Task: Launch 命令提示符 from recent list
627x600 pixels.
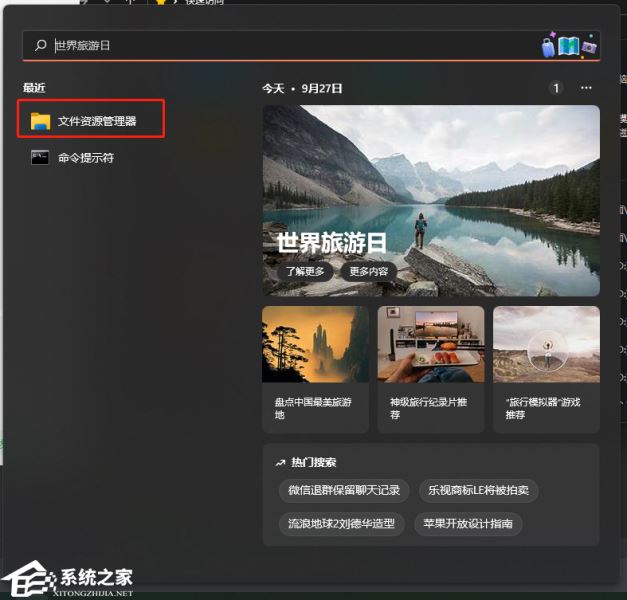Action: click(85, 157)
